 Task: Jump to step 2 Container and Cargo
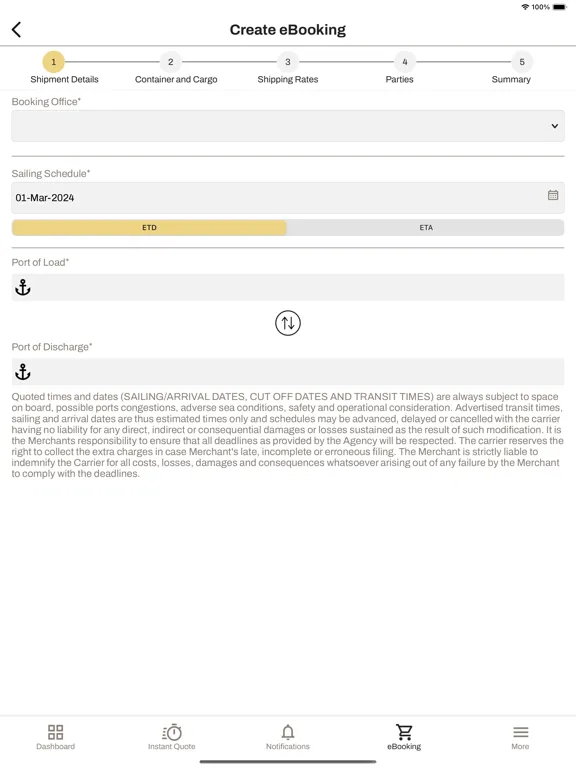(176, 69)
